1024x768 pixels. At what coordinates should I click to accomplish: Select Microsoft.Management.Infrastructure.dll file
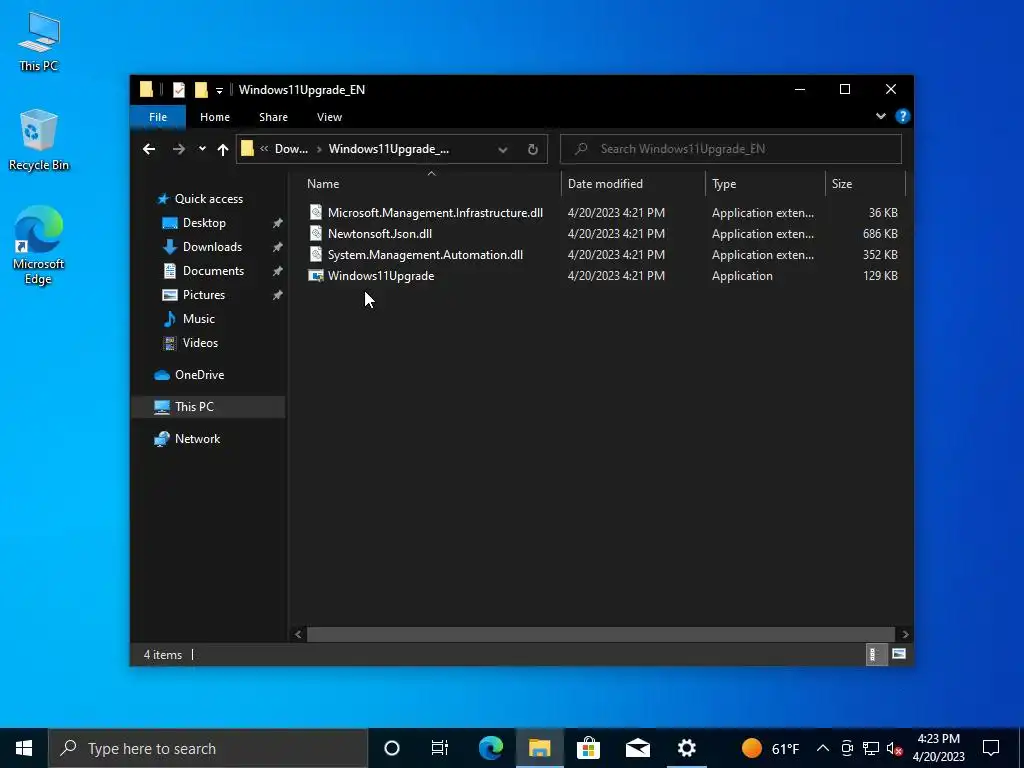[x=435, y=213]
